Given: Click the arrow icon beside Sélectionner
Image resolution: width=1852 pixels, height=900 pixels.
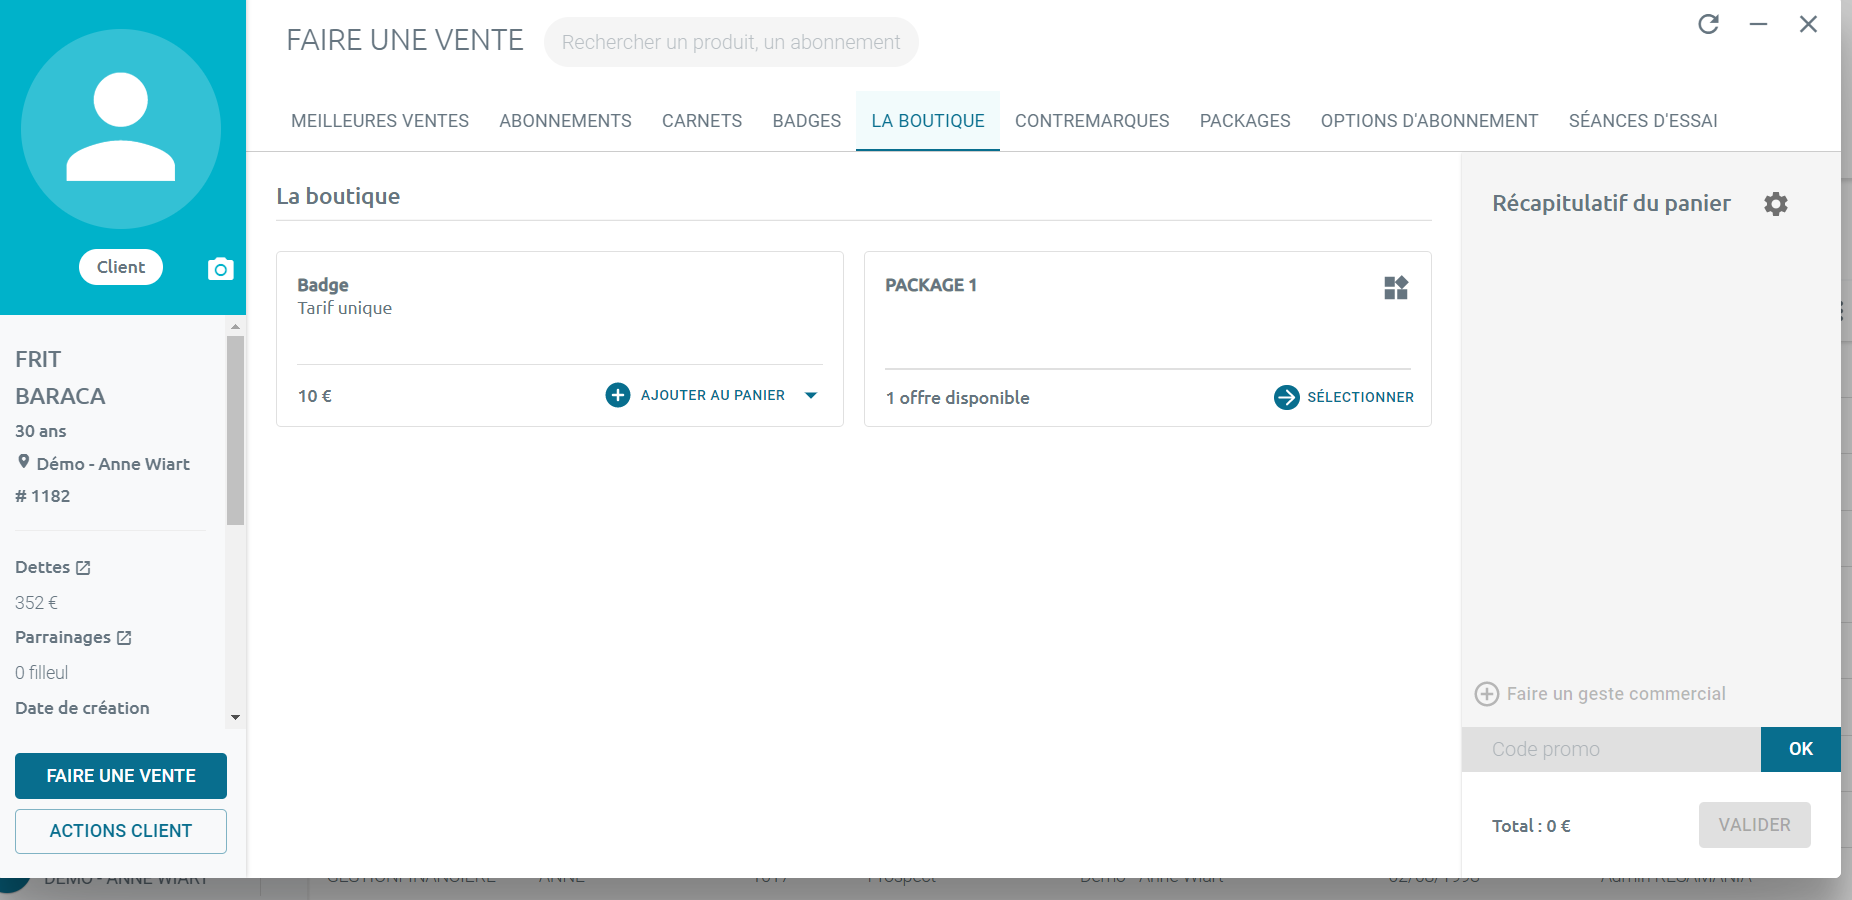Looking at the screenshot, I should pyautogui.click(x=1287, y=397).
